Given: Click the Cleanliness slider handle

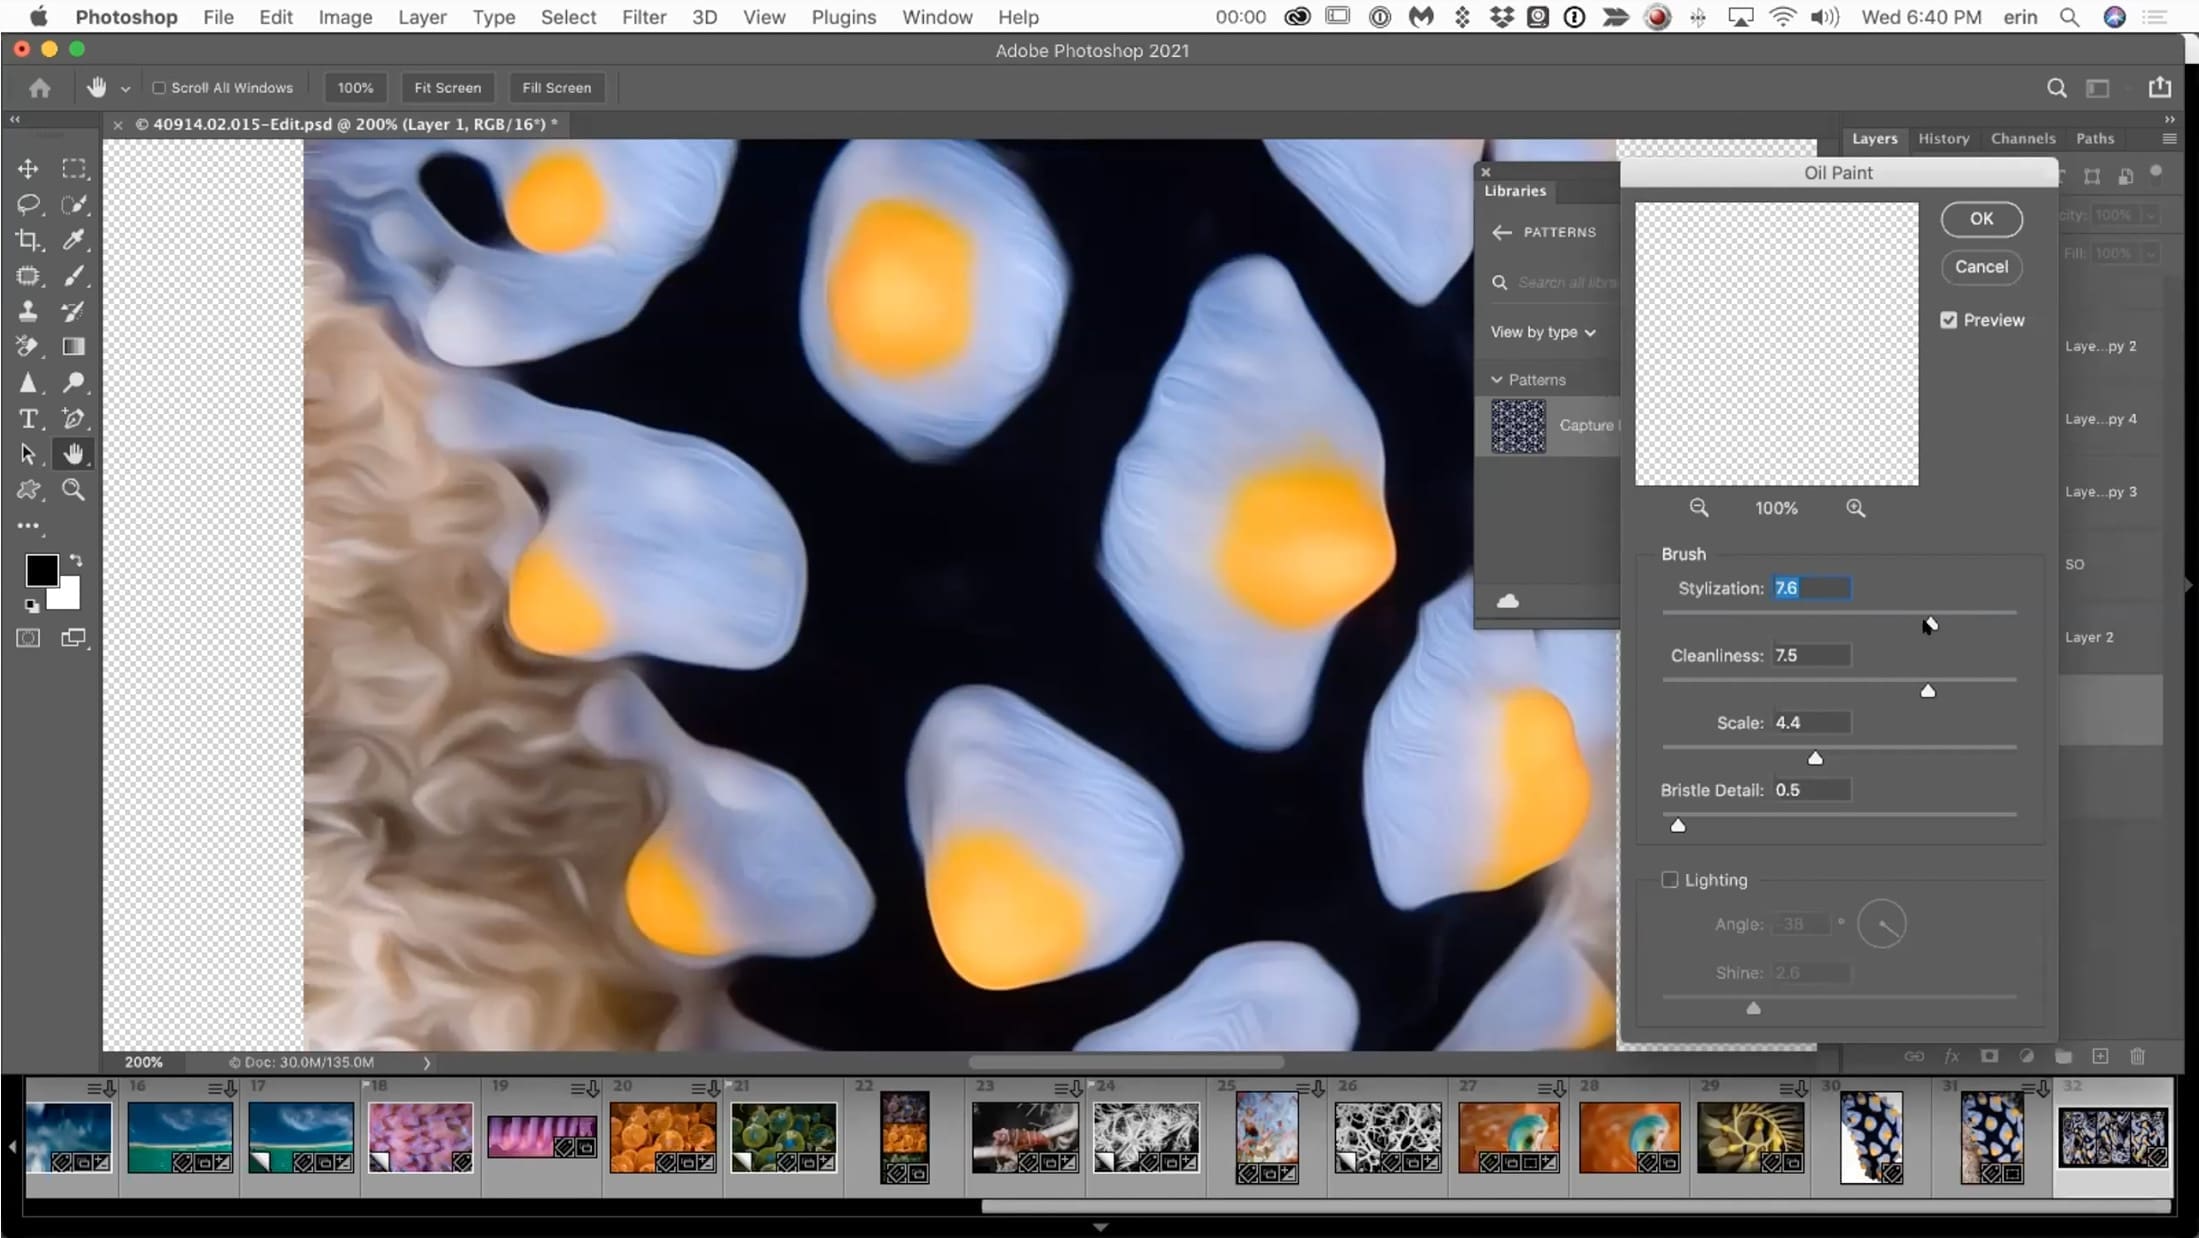Looking at the screenshot, I should pos(1927,691).
